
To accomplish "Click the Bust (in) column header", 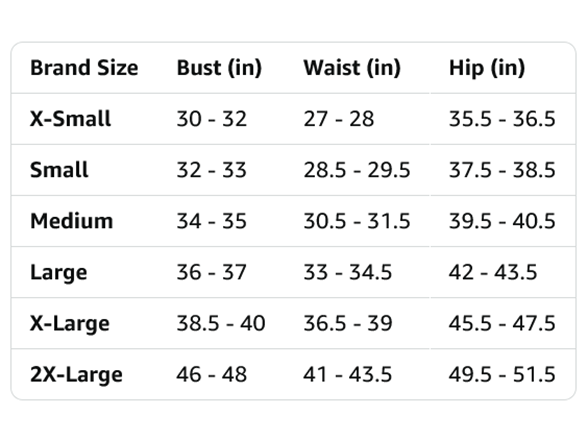I will tap(219, 68).
